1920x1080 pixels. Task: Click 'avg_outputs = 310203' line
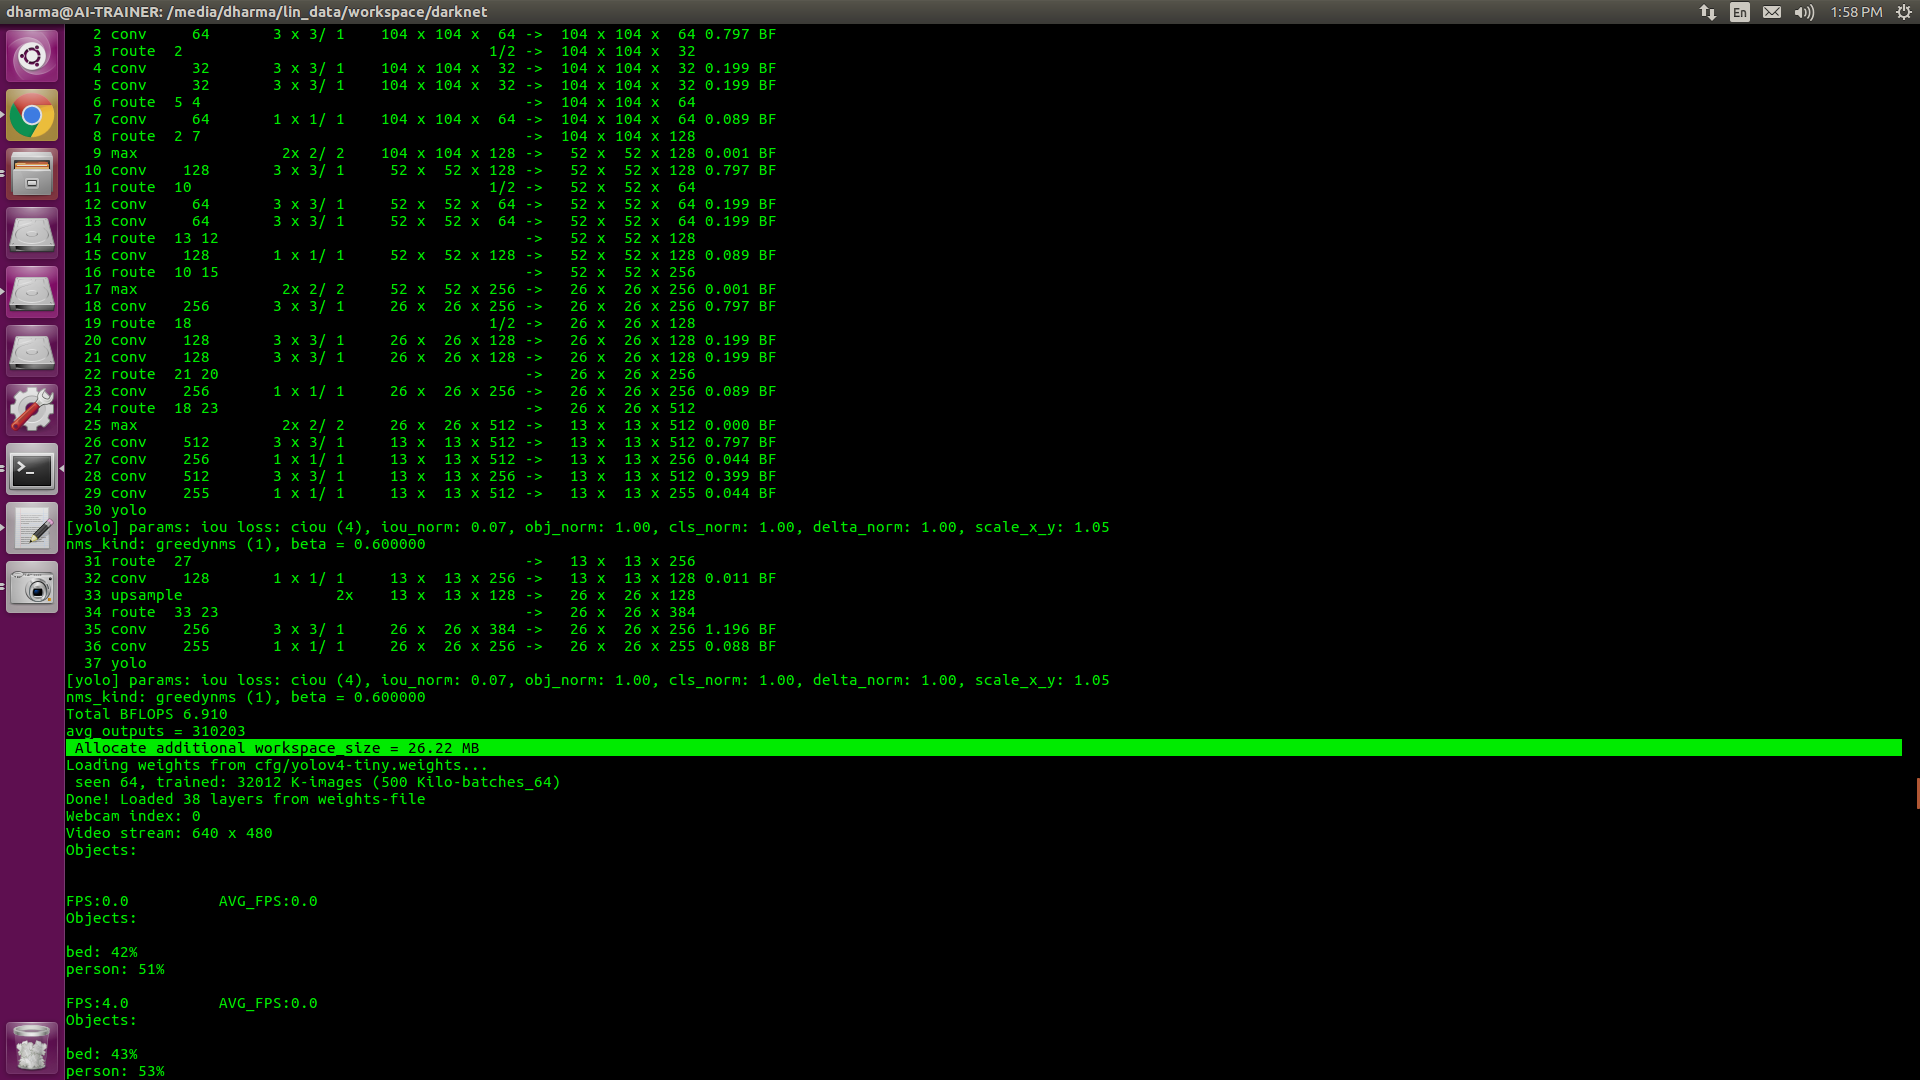pyautogui.click(x=156, y=731)
